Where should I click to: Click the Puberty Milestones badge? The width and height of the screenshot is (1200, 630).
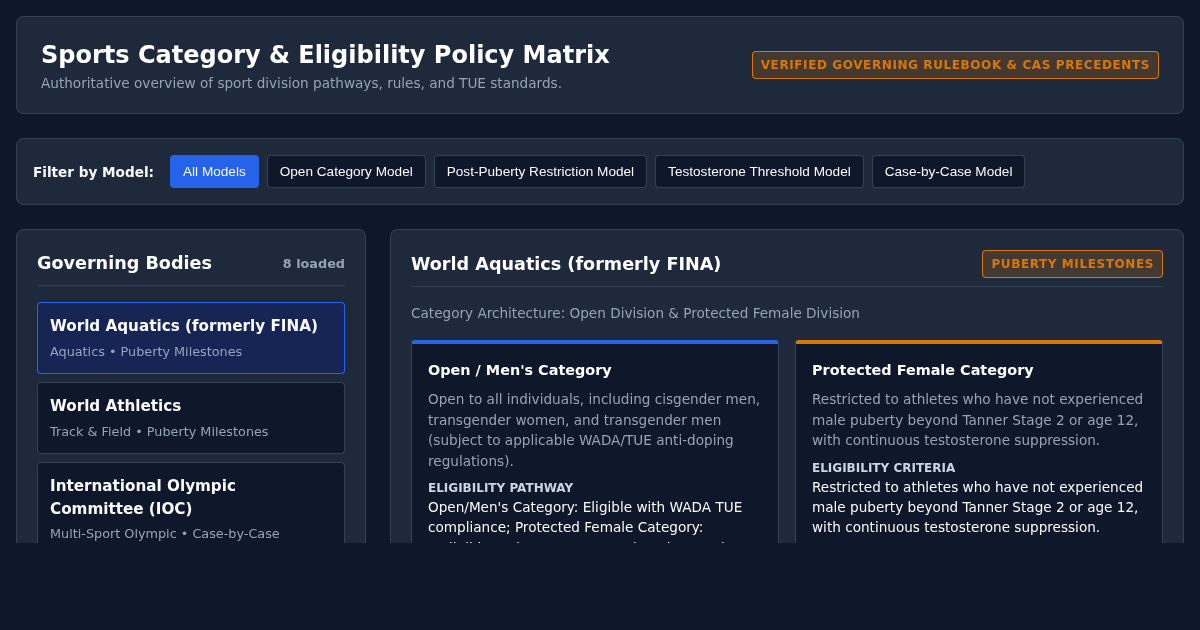[x=1072, y=264]
